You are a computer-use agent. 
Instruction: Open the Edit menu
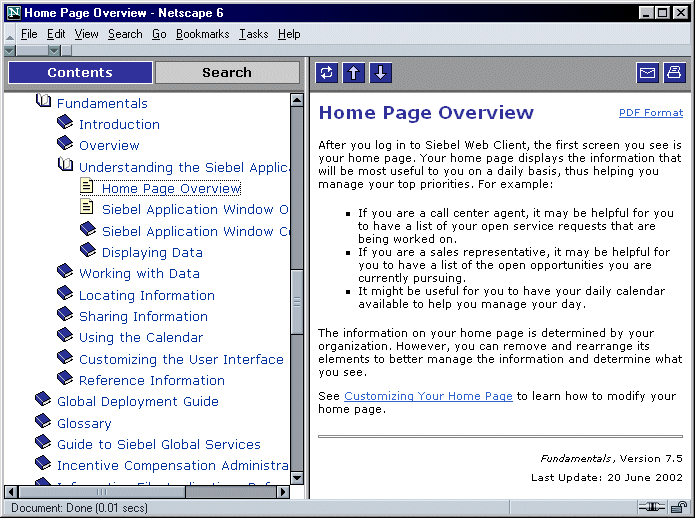tap(56, 34)
